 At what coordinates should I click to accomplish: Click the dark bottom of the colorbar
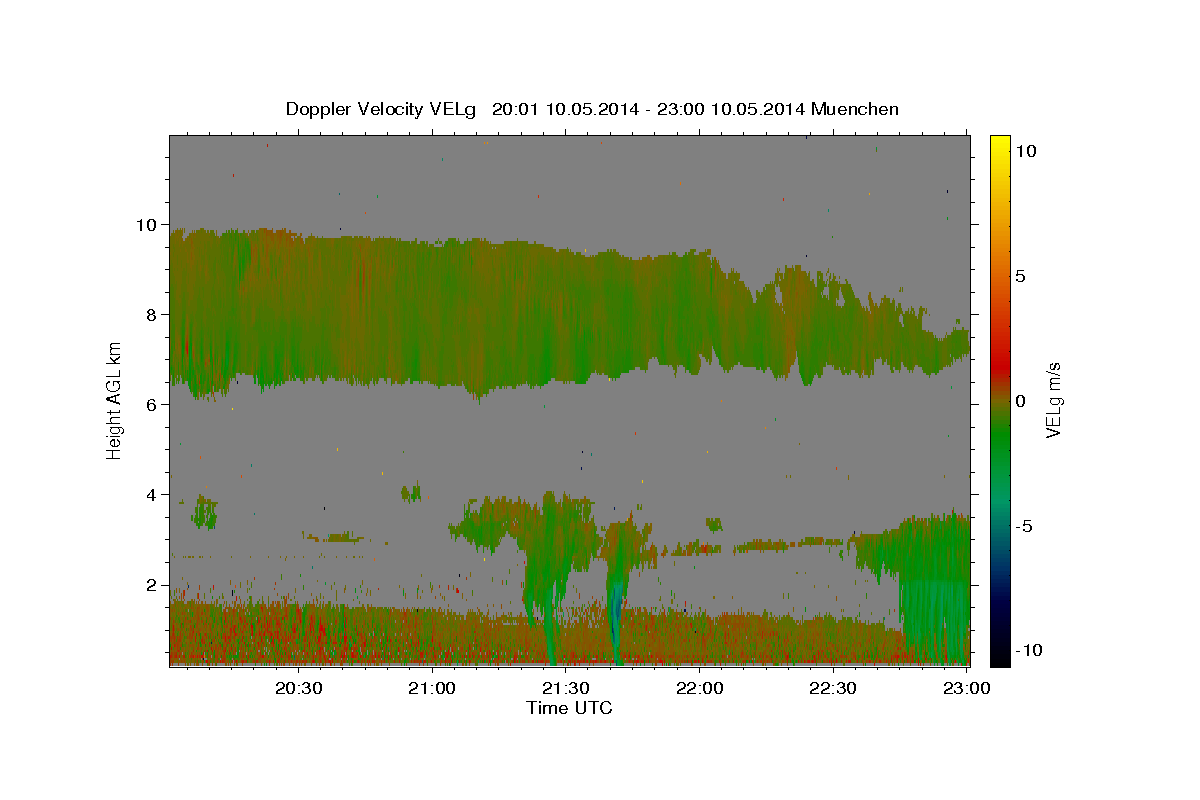point(1000,650)
